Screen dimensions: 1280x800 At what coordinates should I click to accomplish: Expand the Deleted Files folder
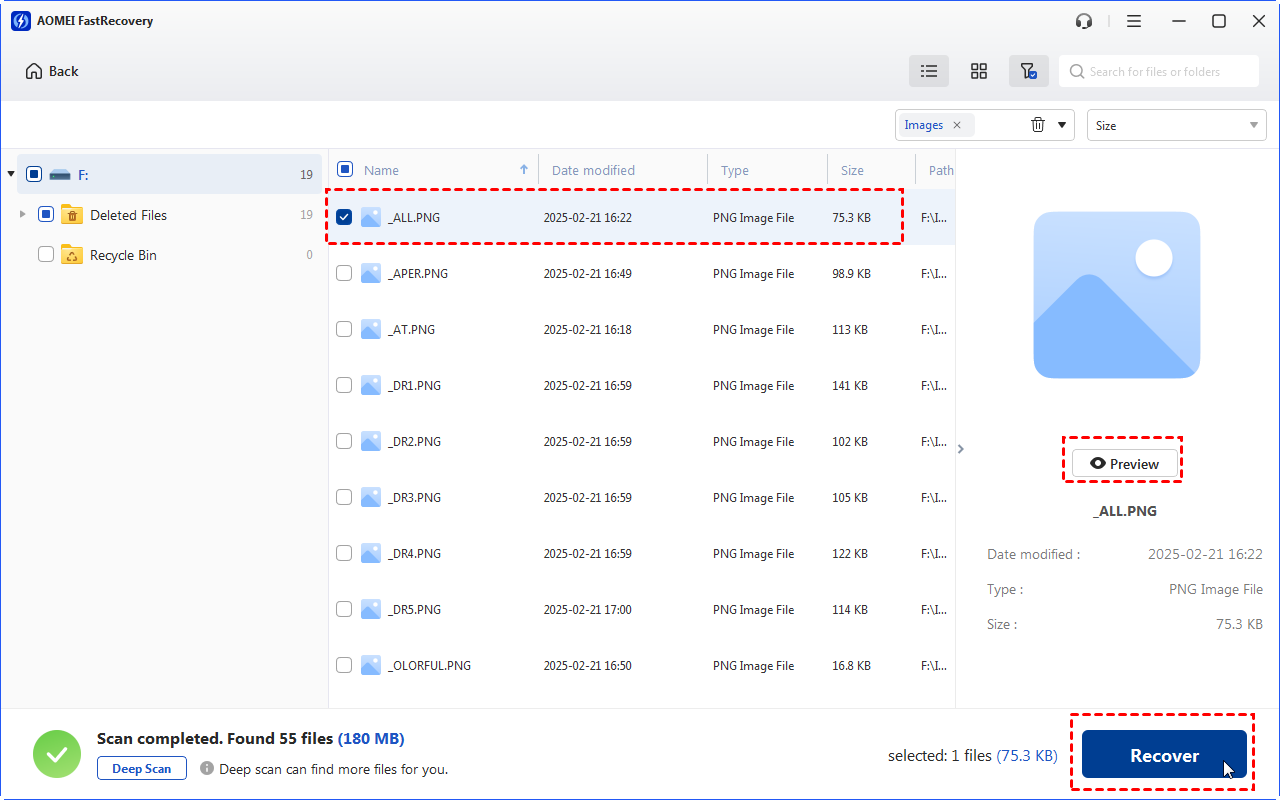[x=23, y=214]
